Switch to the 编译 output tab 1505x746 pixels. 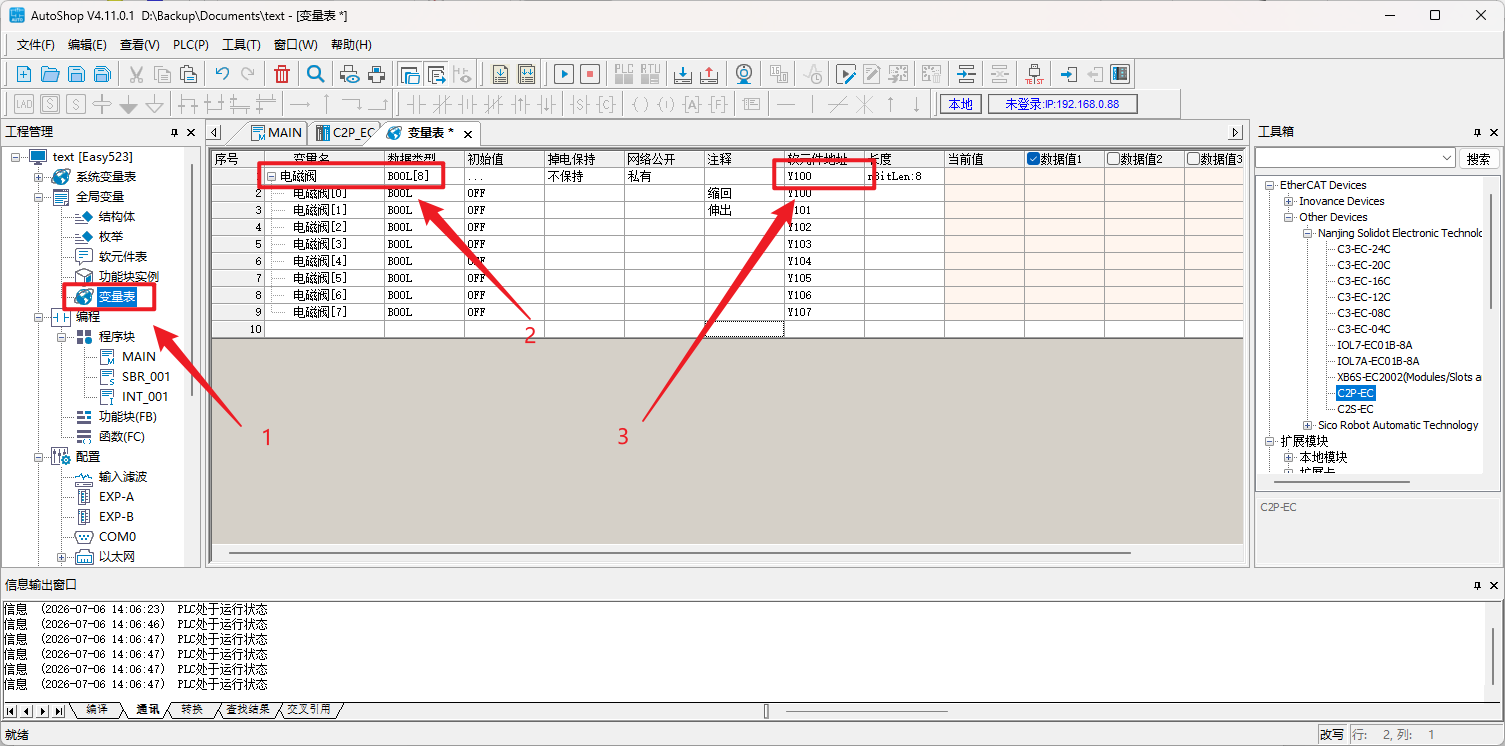click(x=97, y=709)
